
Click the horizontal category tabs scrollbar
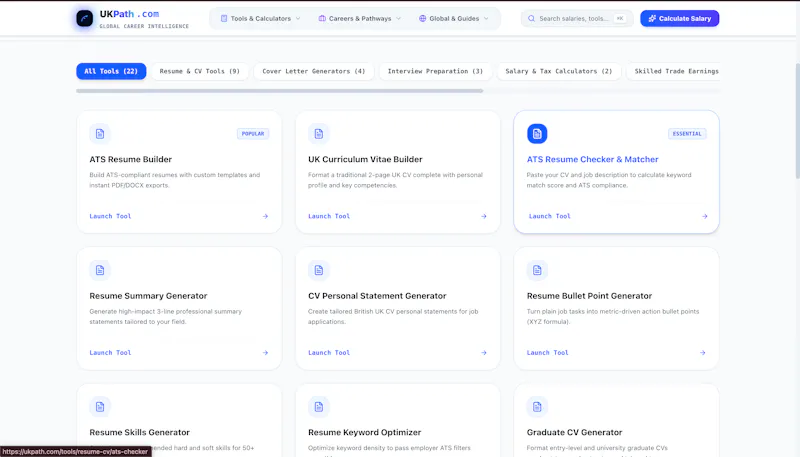coord(280,91)
